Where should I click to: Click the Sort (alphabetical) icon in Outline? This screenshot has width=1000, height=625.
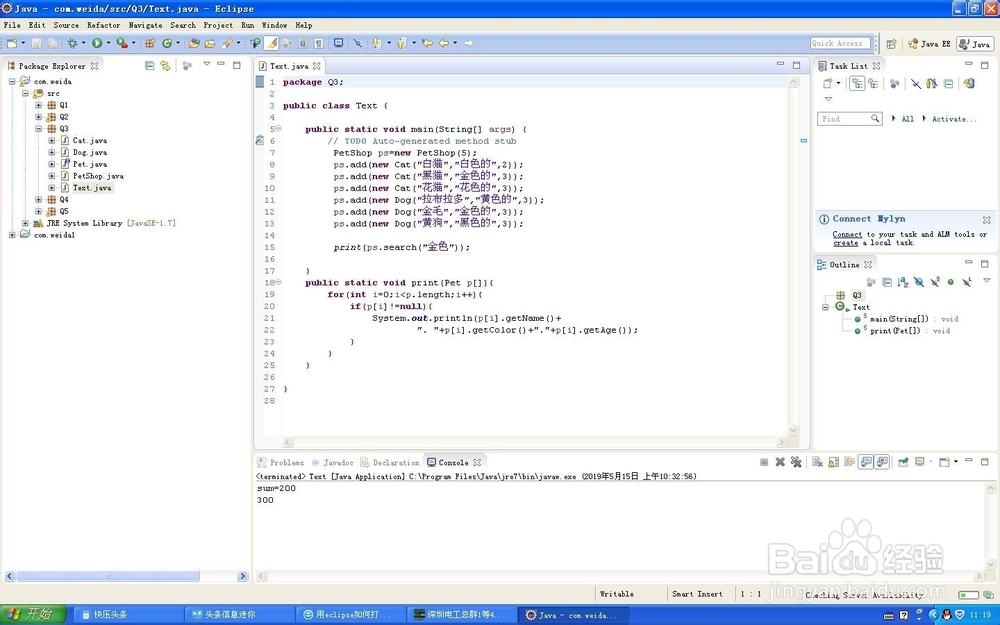coord(902,282)
